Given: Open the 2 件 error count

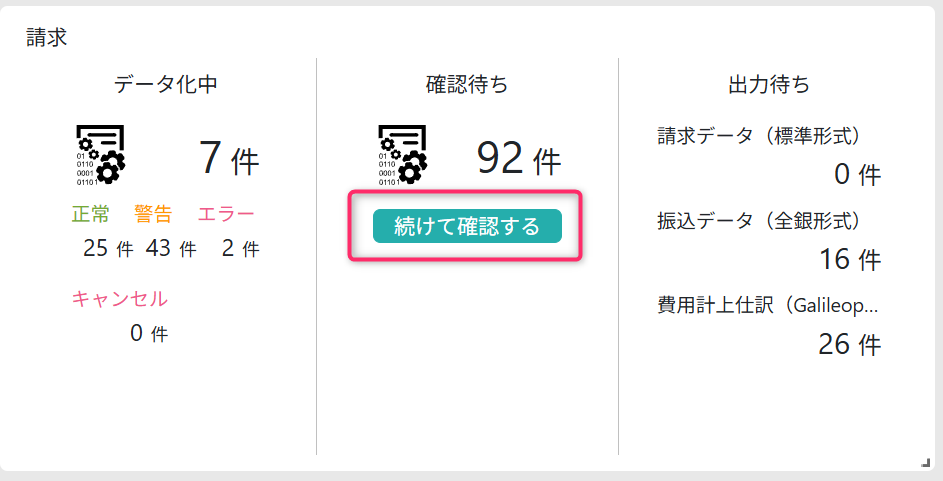Looking at the screenshot, I should click(240, 249).
